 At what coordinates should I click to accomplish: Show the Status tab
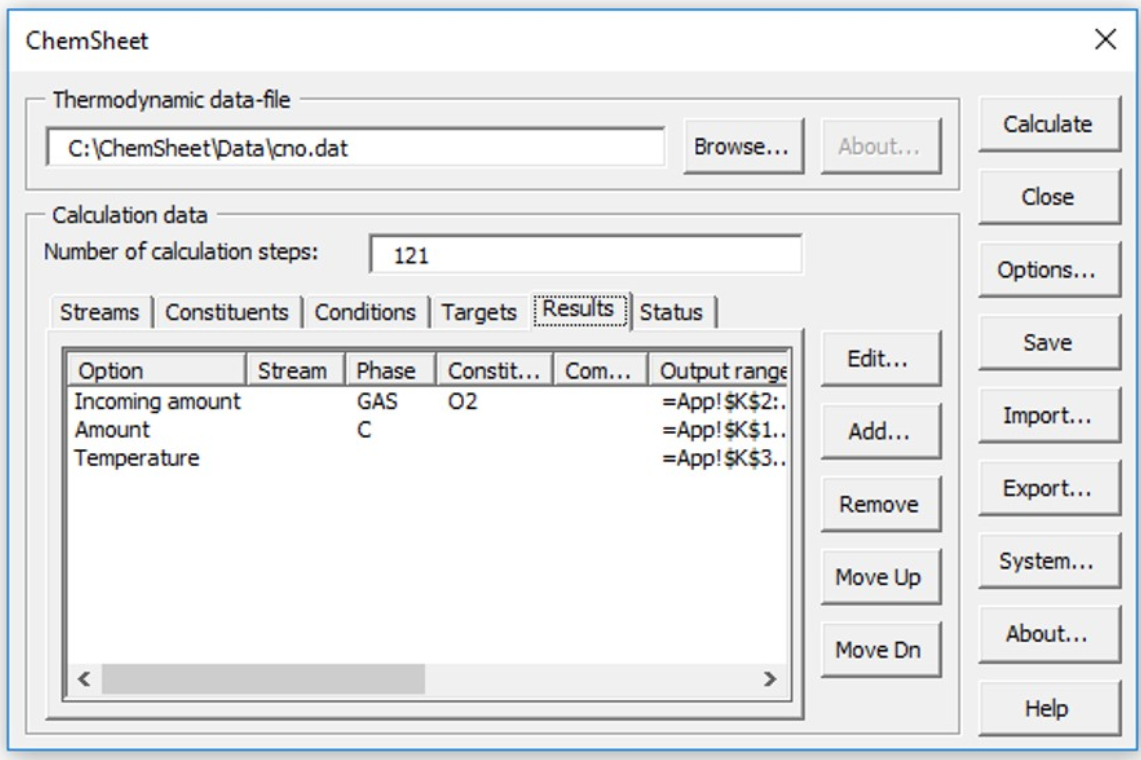coord(671,312)
